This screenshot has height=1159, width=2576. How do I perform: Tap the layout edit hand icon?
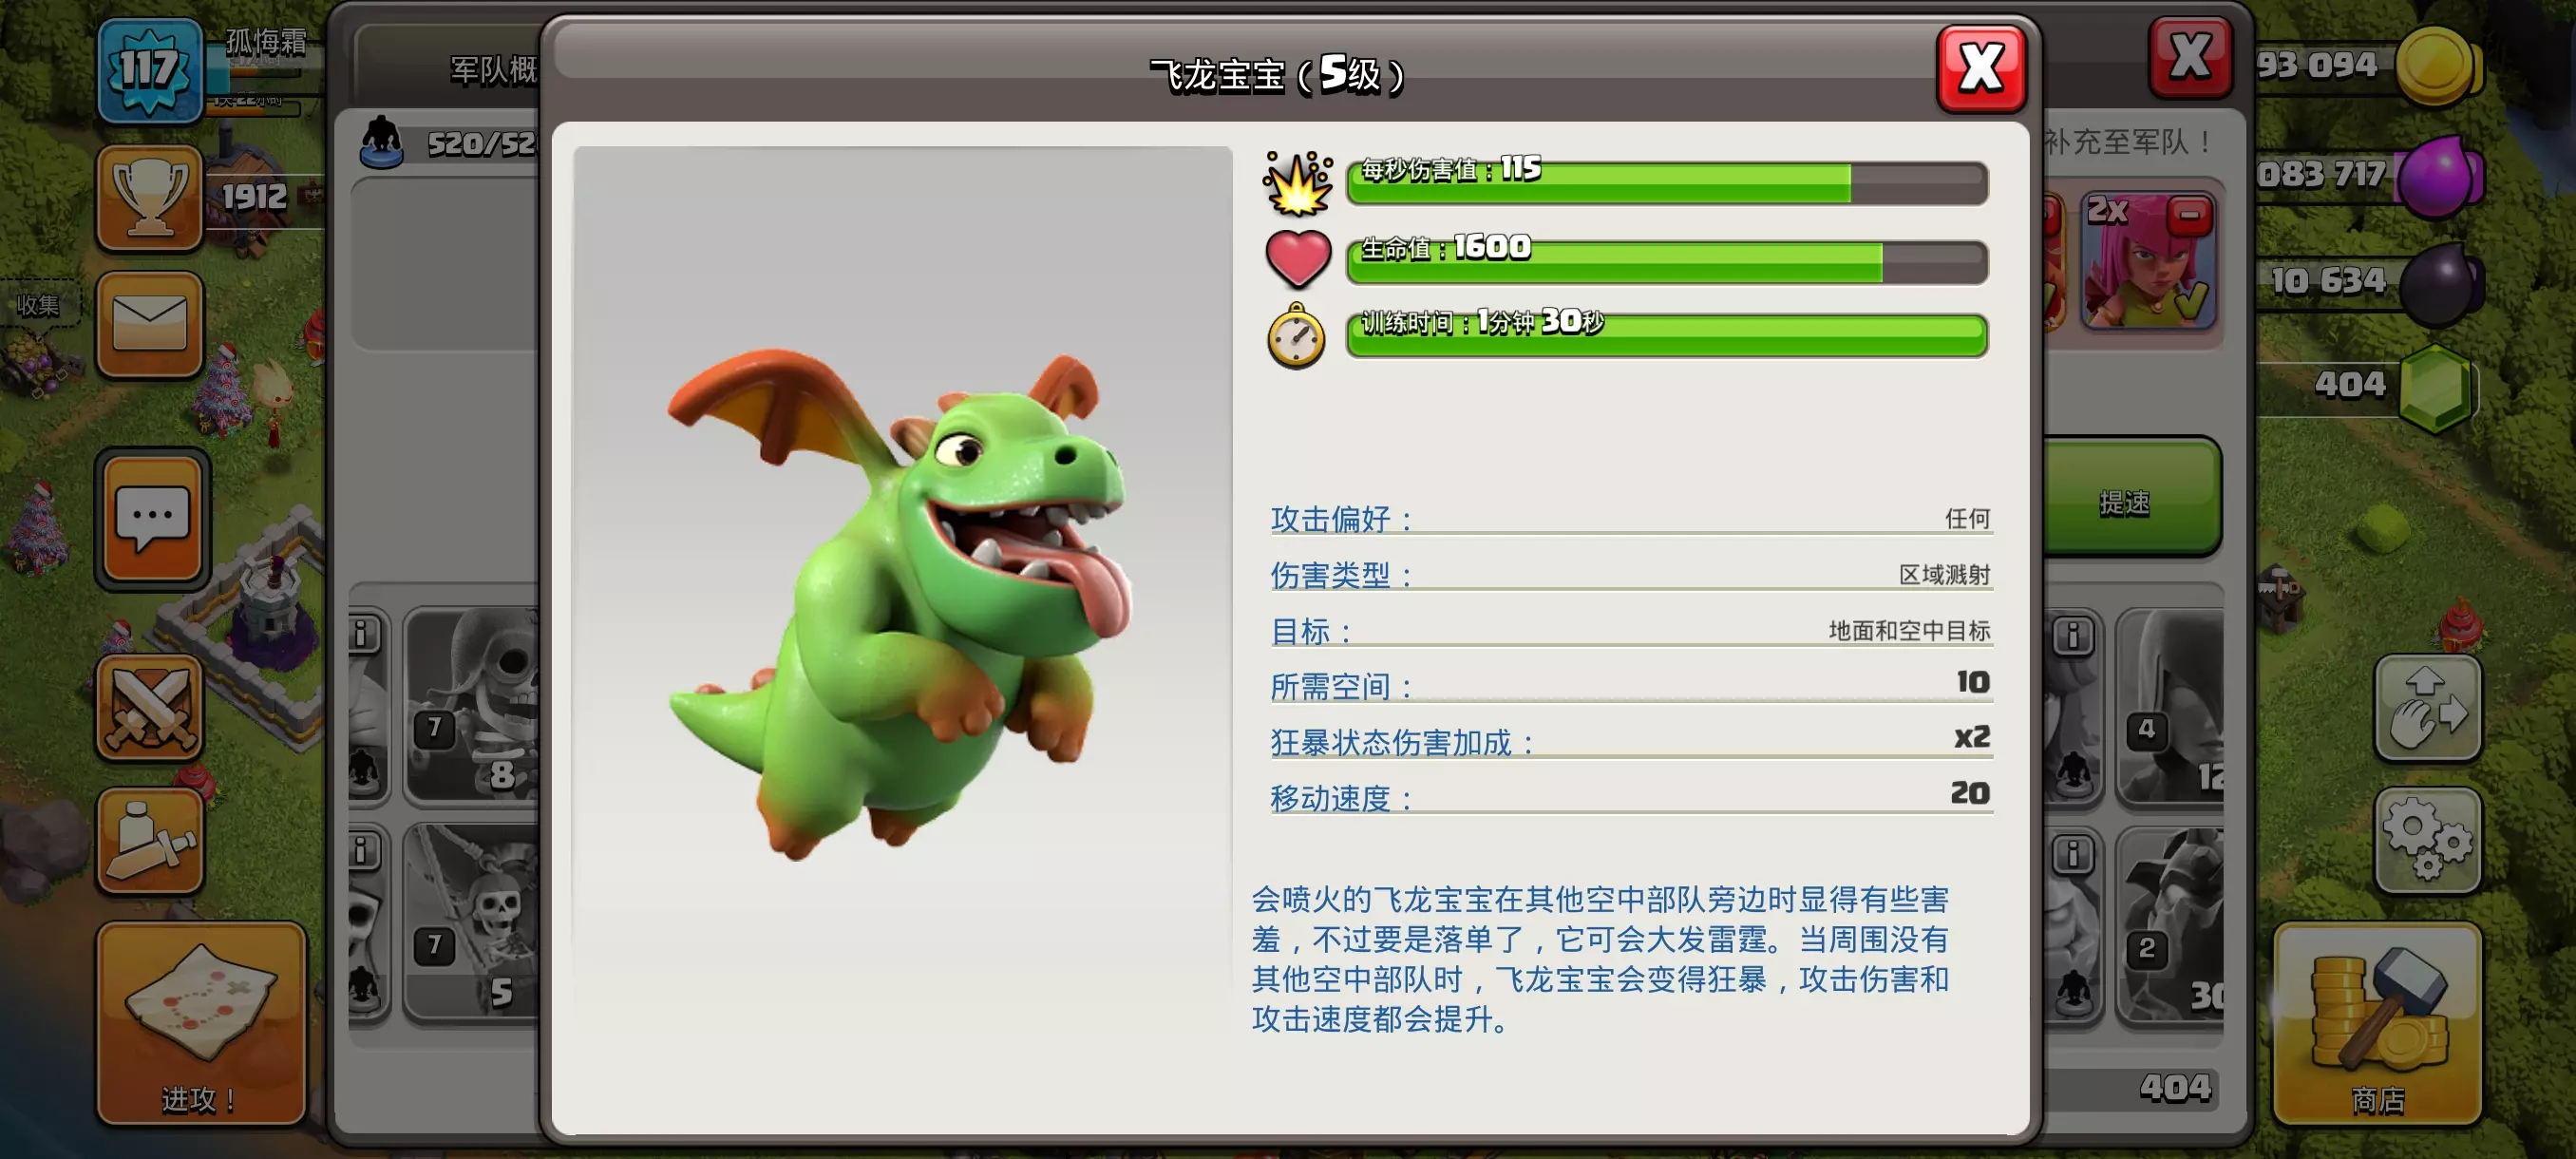pos(2428,709)
